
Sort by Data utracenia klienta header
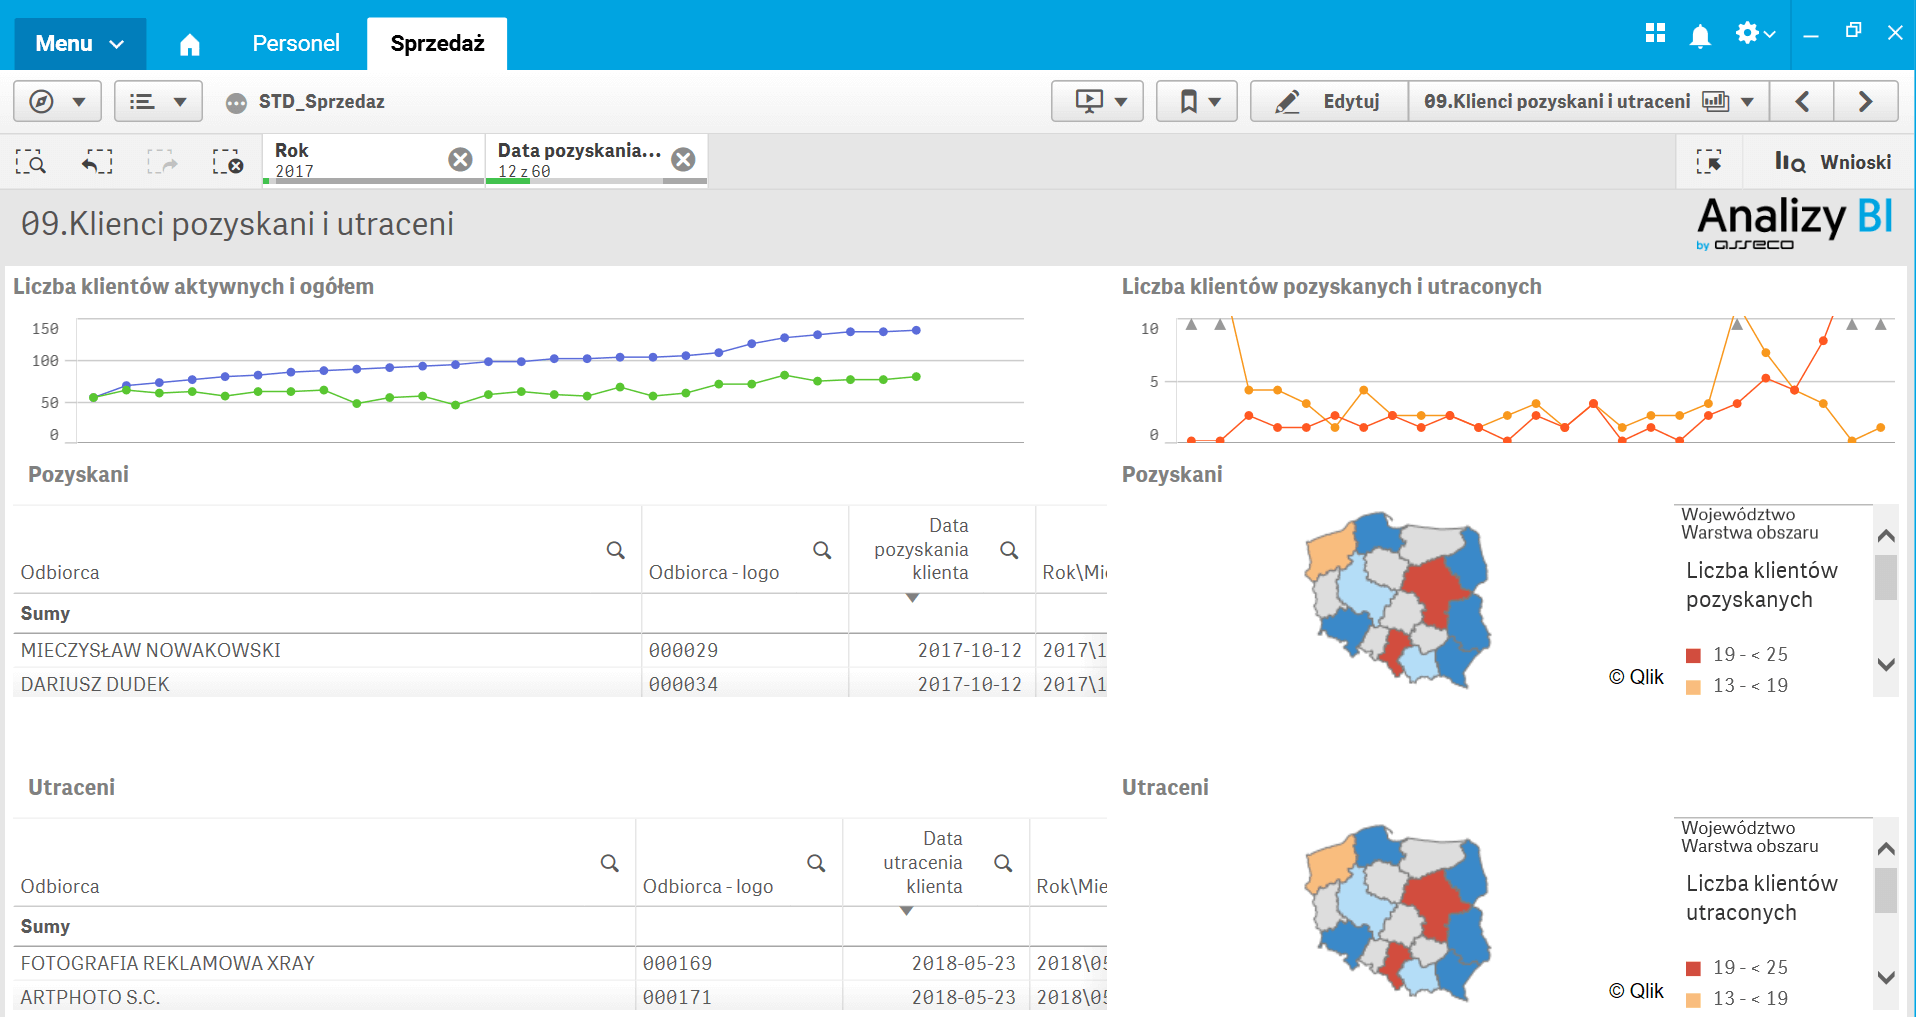(x=922, y=862)
